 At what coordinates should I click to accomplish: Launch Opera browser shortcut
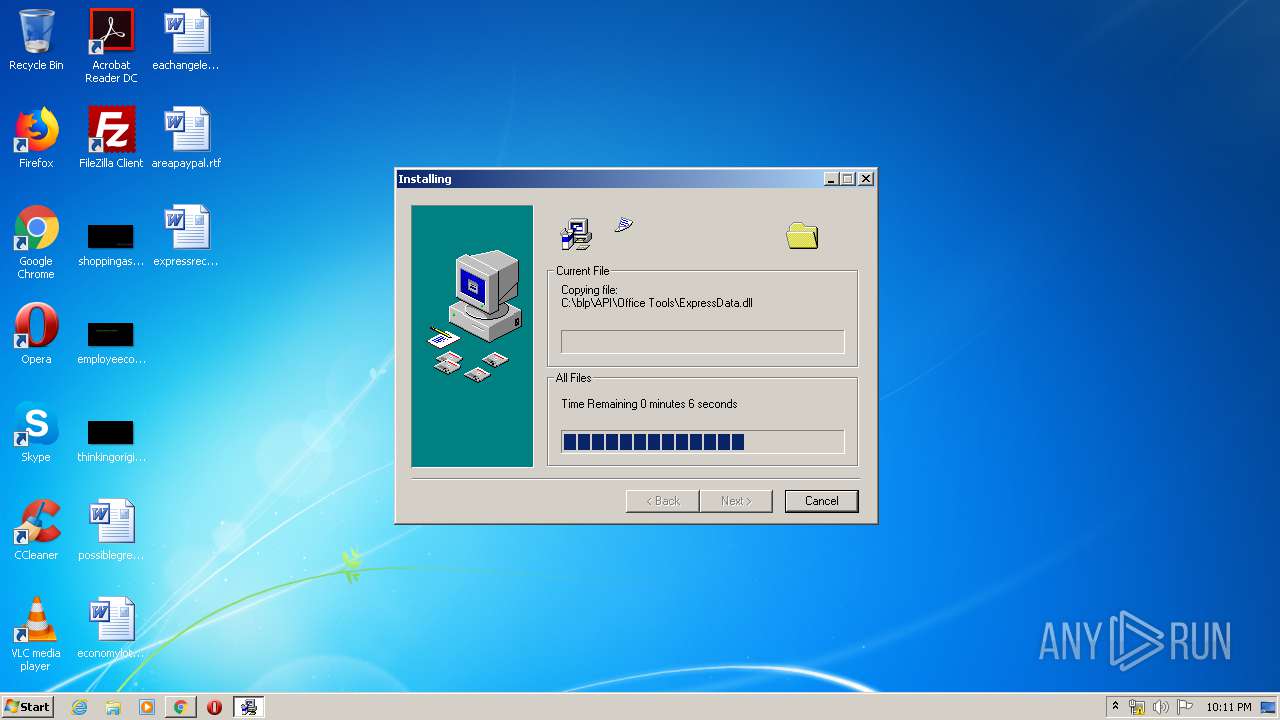tap(36, 334)
